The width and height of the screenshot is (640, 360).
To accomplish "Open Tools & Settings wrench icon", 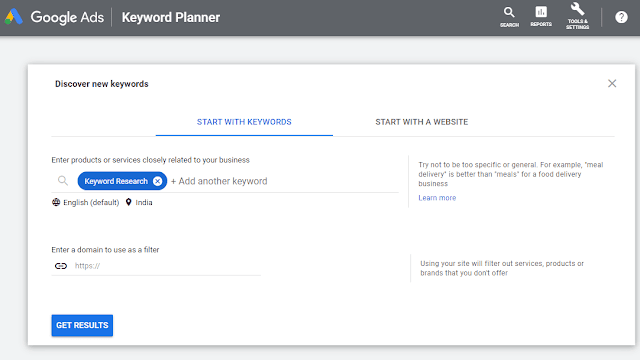I will [x=577, y=16].
